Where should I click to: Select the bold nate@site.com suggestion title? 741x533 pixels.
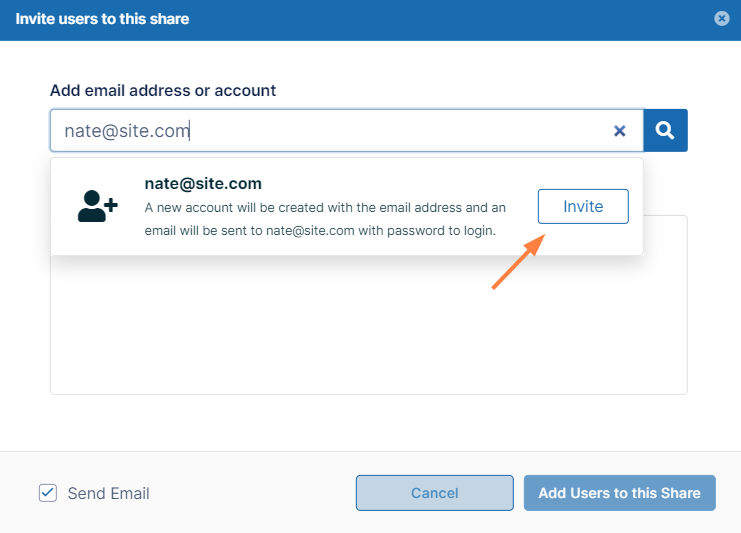coord(203,184)
